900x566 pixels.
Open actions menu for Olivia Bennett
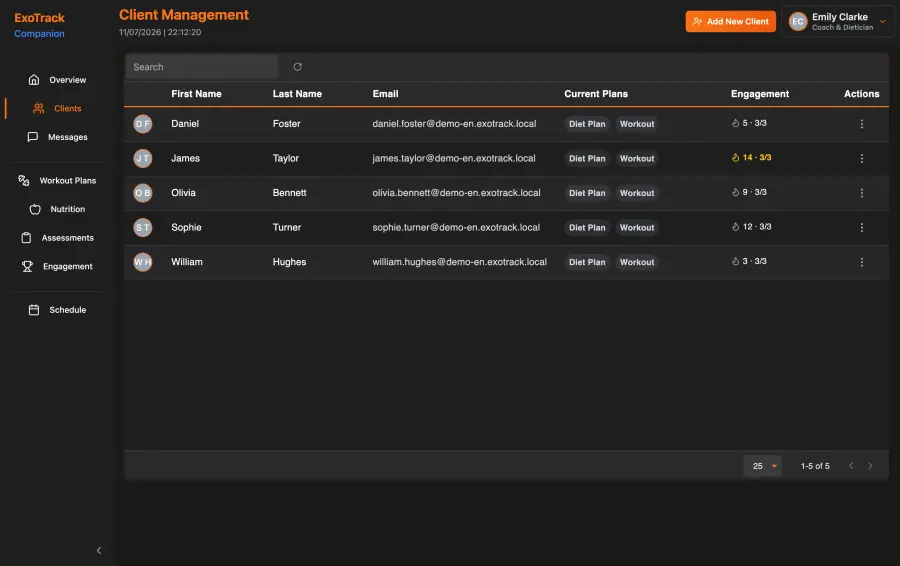point(861,193)
